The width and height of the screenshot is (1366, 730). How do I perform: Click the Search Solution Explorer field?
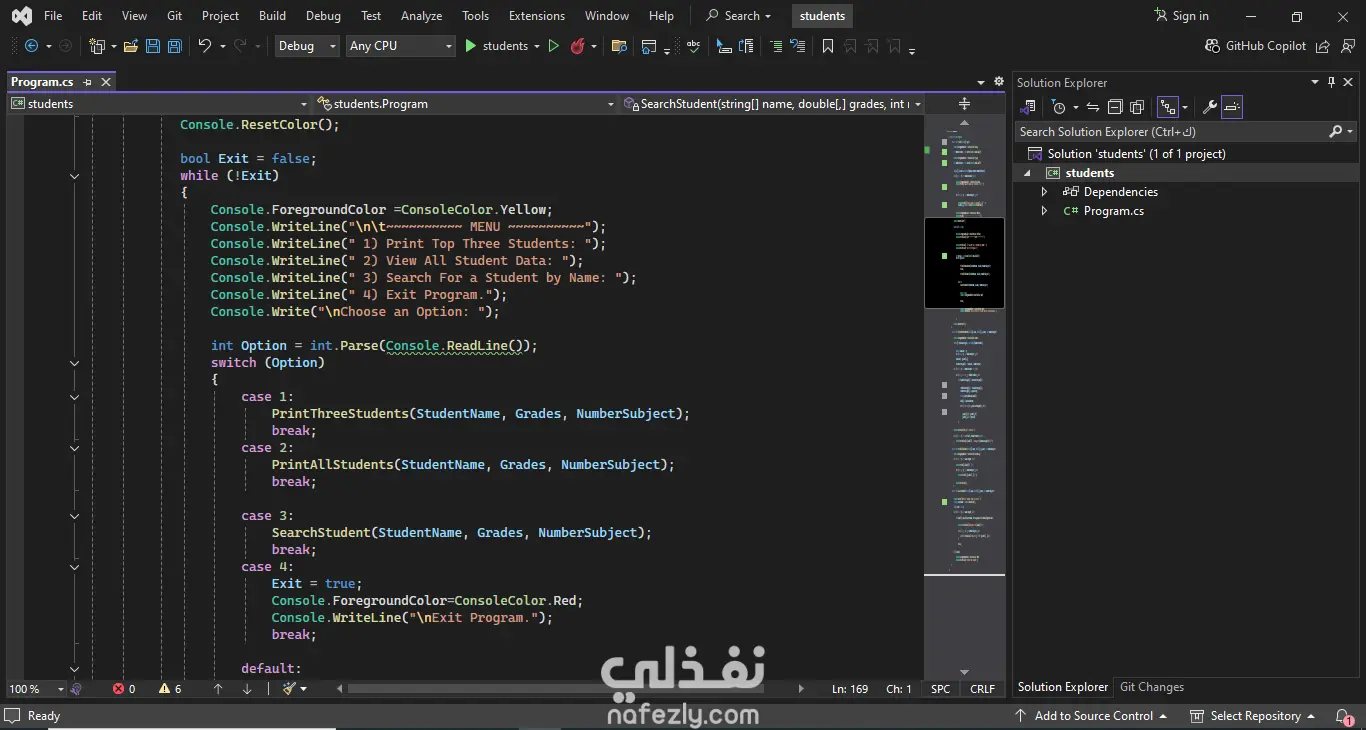1170,132
